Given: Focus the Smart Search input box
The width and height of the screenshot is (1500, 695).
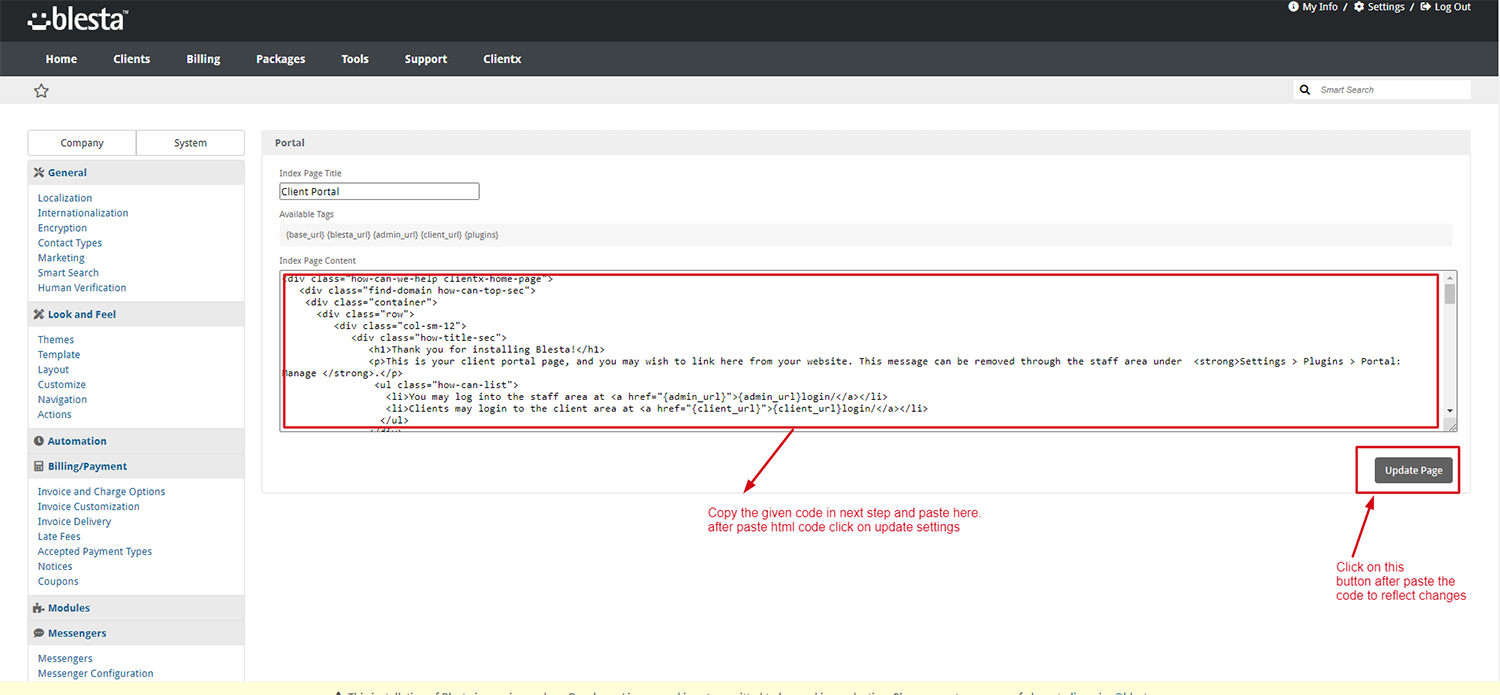Looking at the screenshot, I should (x=1392, y=90).
